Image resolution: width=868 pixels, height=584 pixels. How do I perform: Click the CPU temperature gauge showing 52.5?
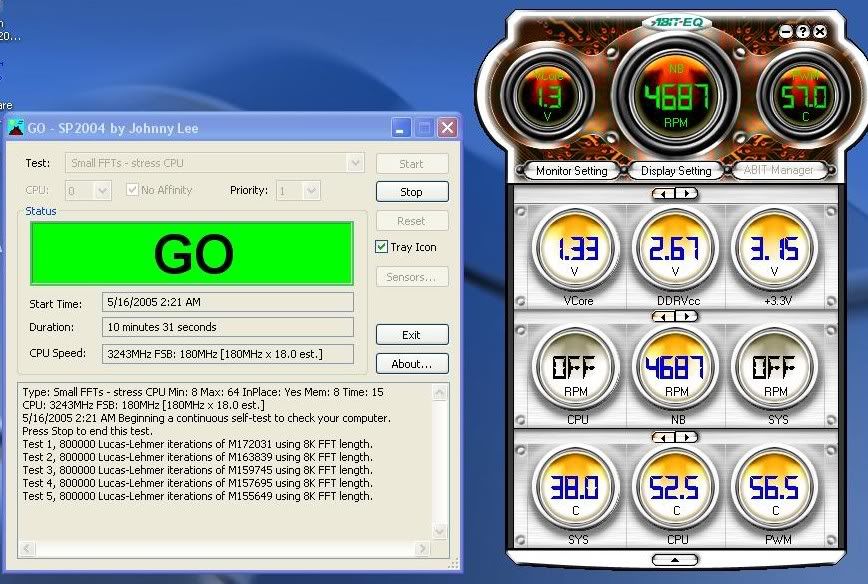675,489
